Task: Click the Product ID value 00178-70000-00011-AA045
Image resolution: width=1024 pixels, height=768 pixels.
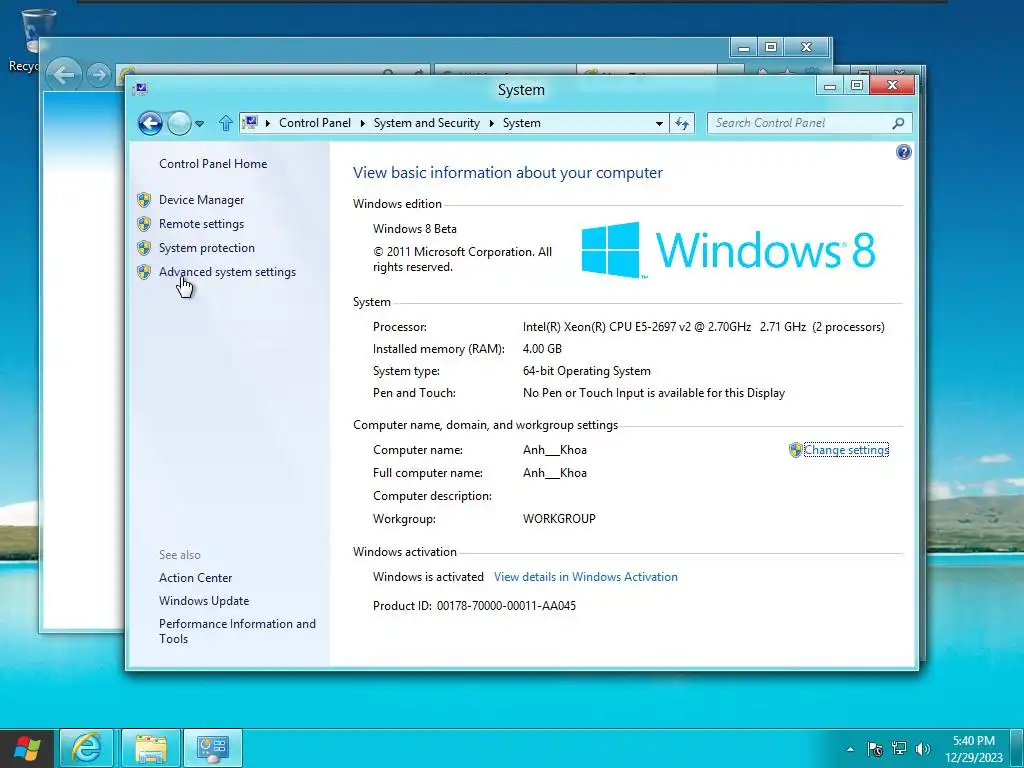Action: pyautogui.click(x=506, y=606)
